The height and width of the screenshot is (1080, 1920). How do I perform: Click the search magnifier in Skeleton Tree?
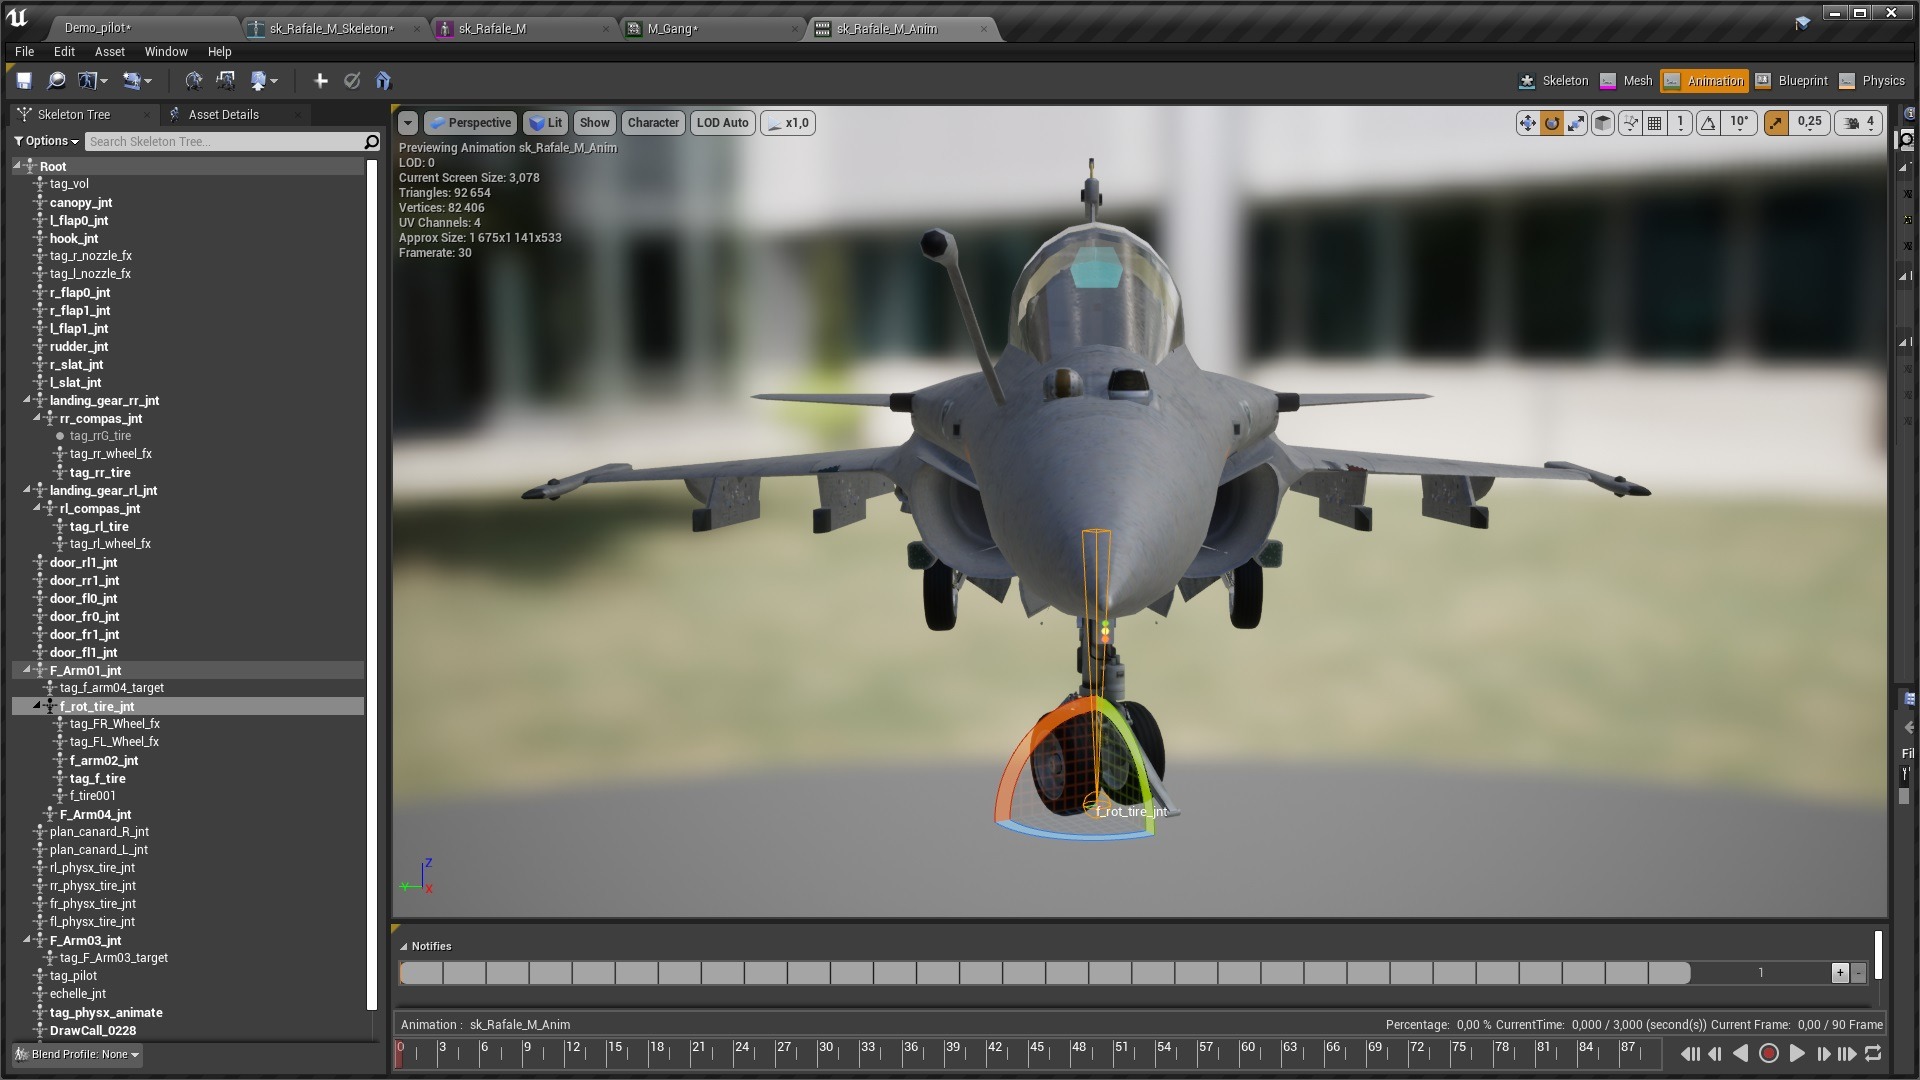[372, 142]
